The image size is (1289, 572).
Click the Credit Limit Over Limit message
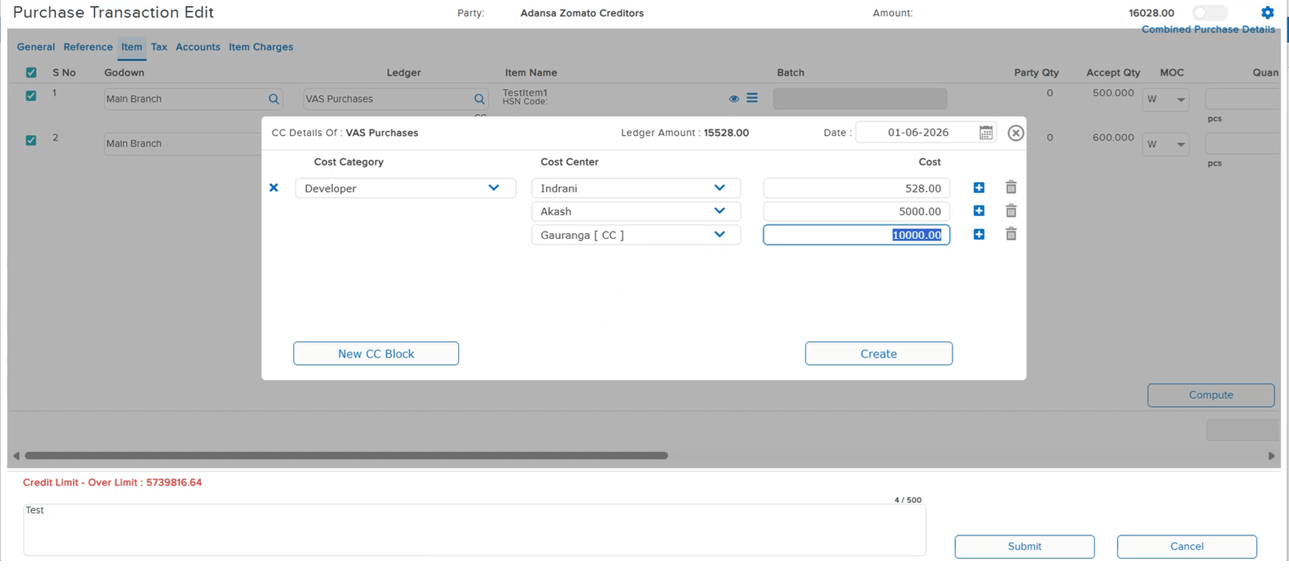click(x=112, y=482)
